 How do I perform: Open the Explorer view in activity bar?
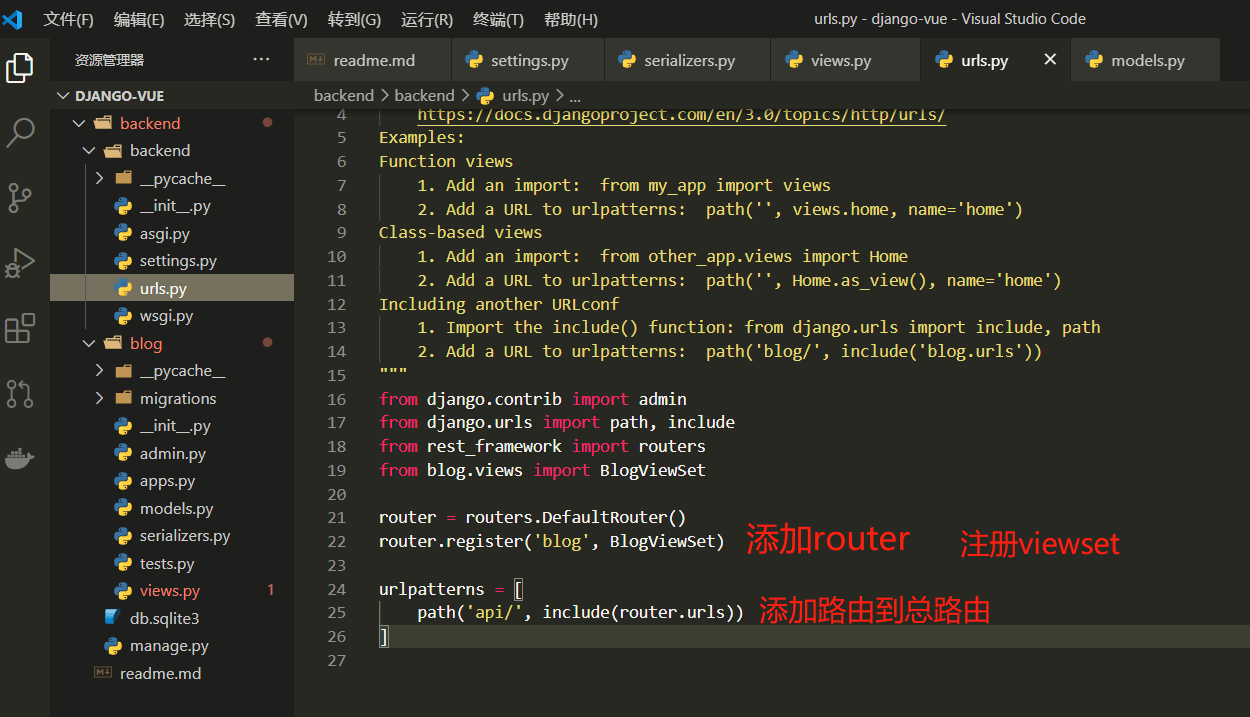(21, 68)
